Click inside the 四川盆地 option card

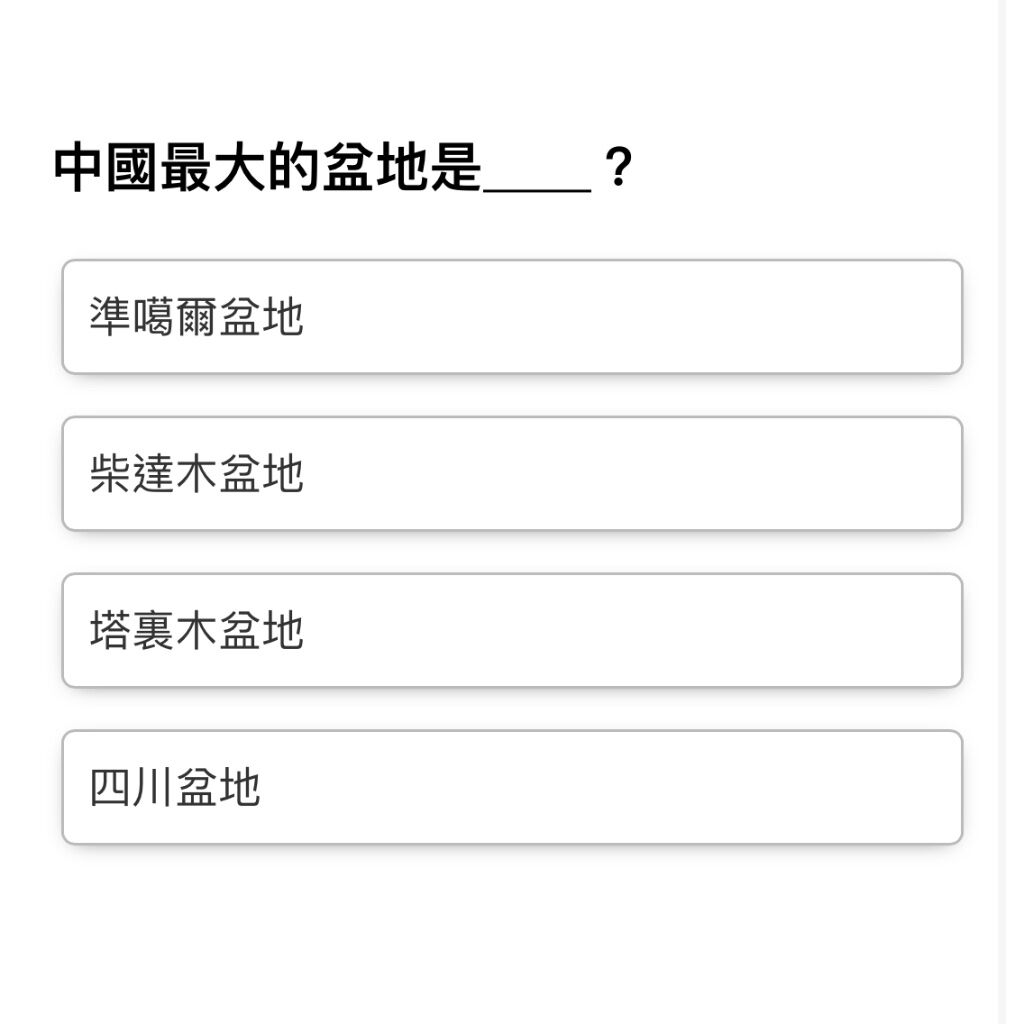[x=512, y=787]
